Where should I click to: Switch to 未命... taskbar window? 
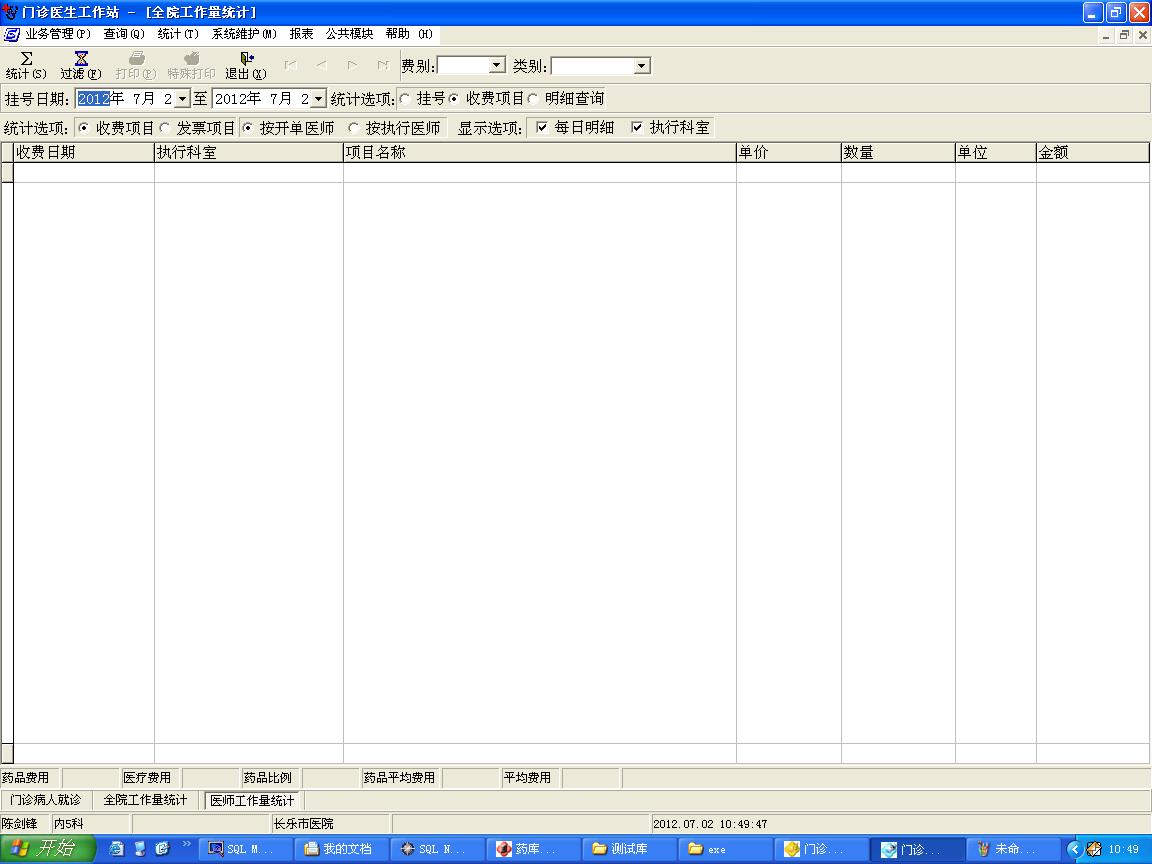coord(1013,849)
